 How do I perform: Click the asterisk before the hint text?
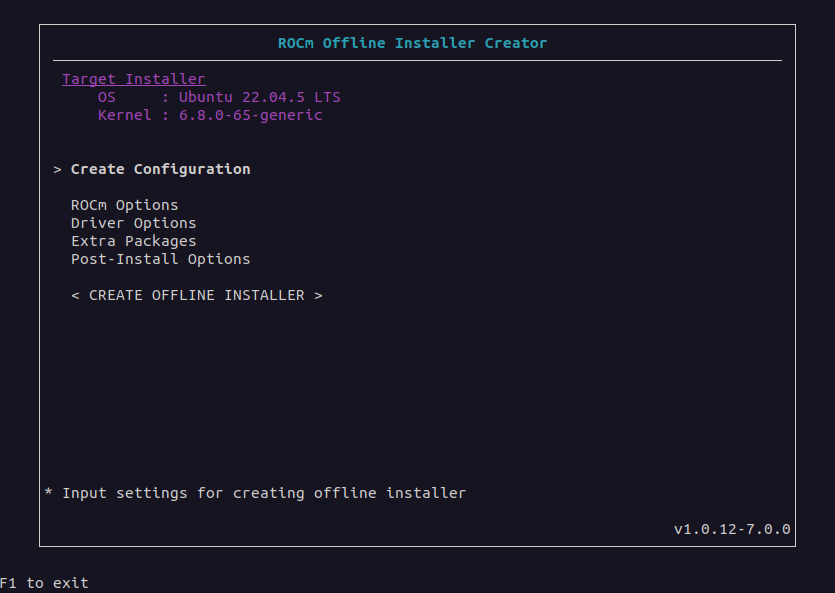click(48, 491)
